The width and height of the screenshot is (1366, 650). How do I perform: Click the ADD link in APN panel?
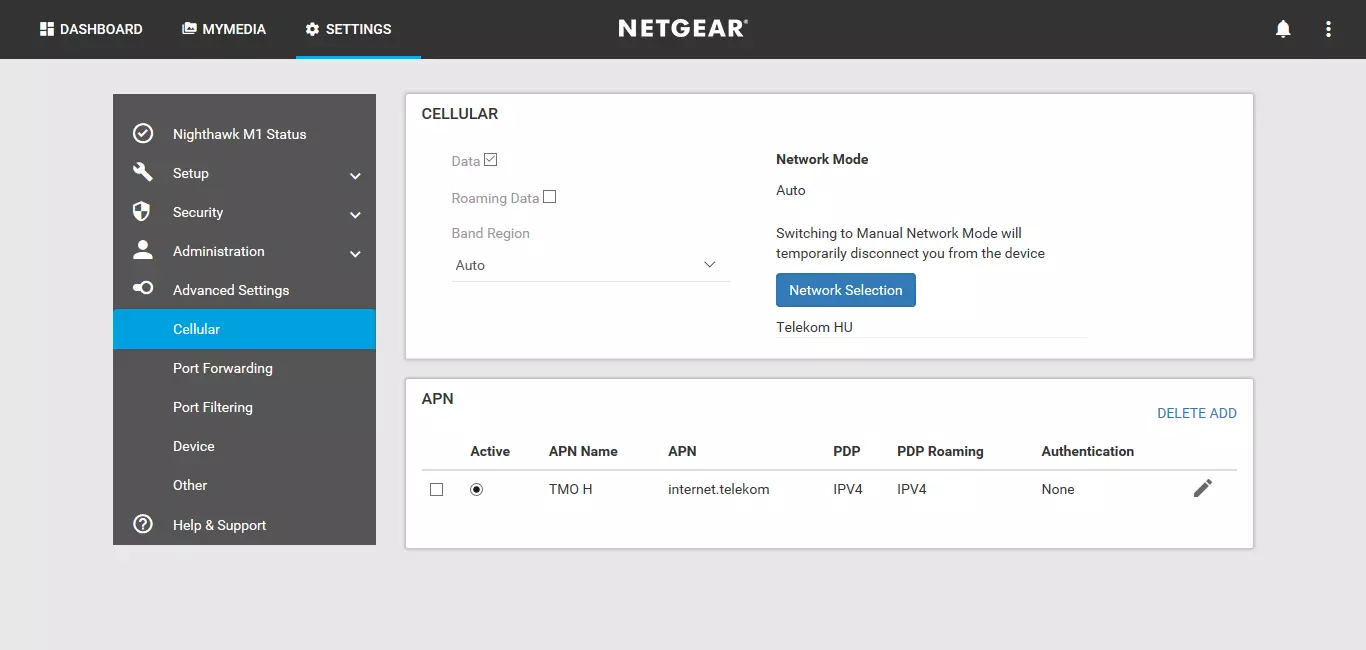pyautogui.click(x=1224, y=413)
